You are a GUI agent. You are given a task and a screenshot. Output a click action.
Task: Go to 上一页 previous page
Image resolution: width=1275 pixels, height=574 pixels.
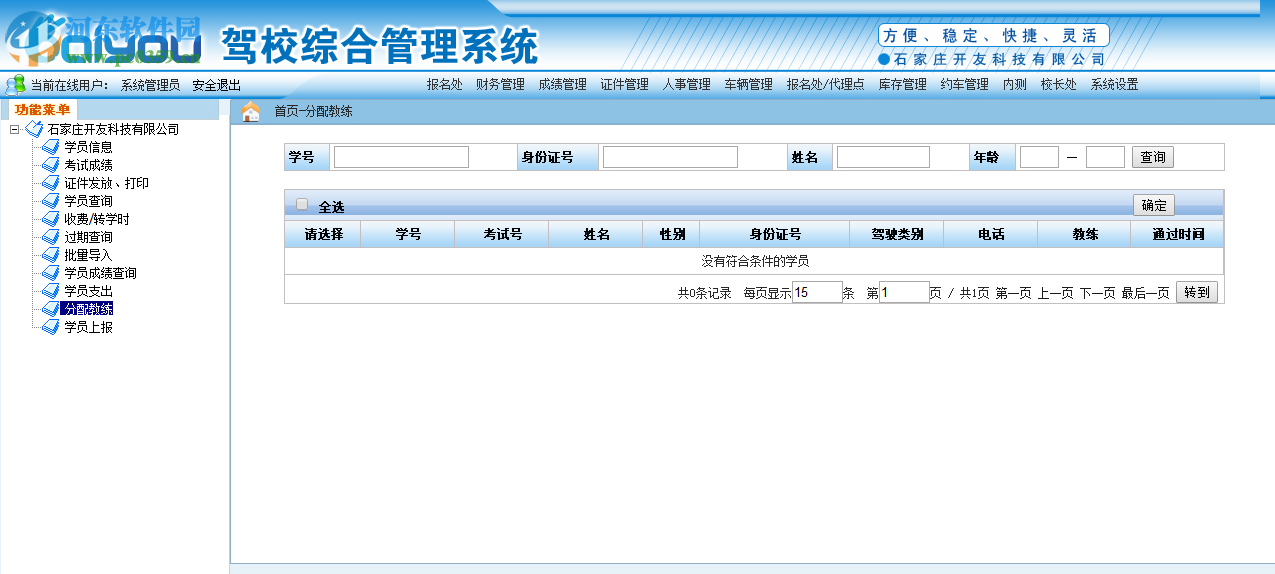tap(1055, 293)
